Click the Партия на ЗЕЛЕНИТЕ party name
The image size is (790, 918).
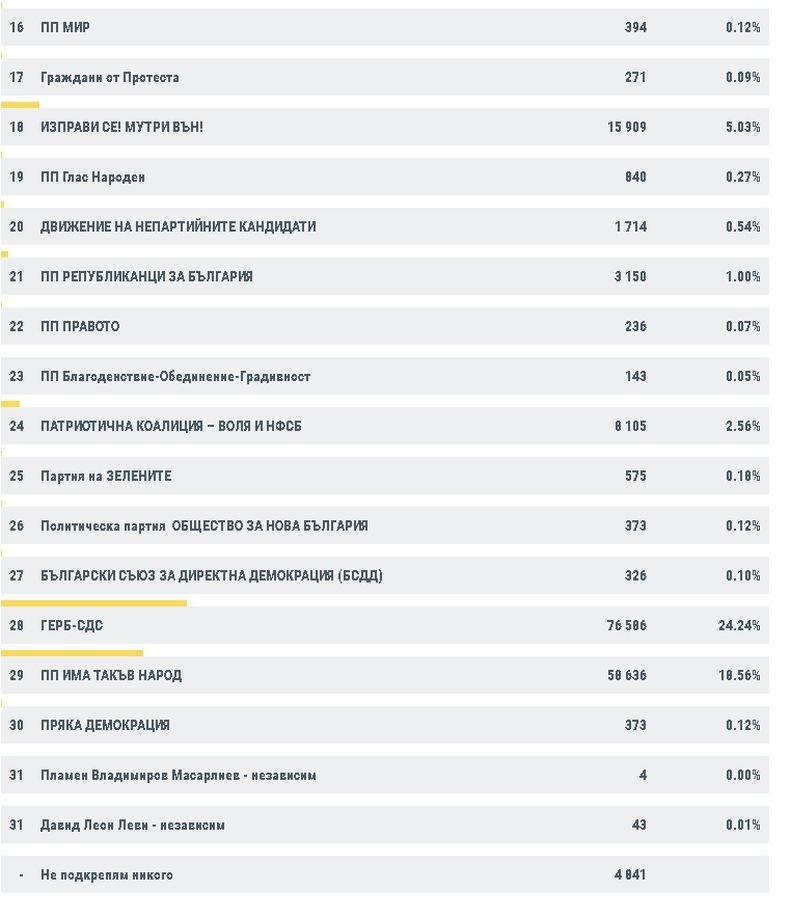point(106,477)
